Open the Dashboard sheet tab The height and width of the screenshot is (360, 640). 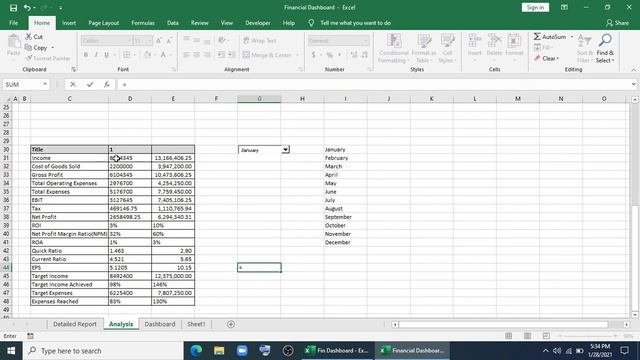point(160,324)
